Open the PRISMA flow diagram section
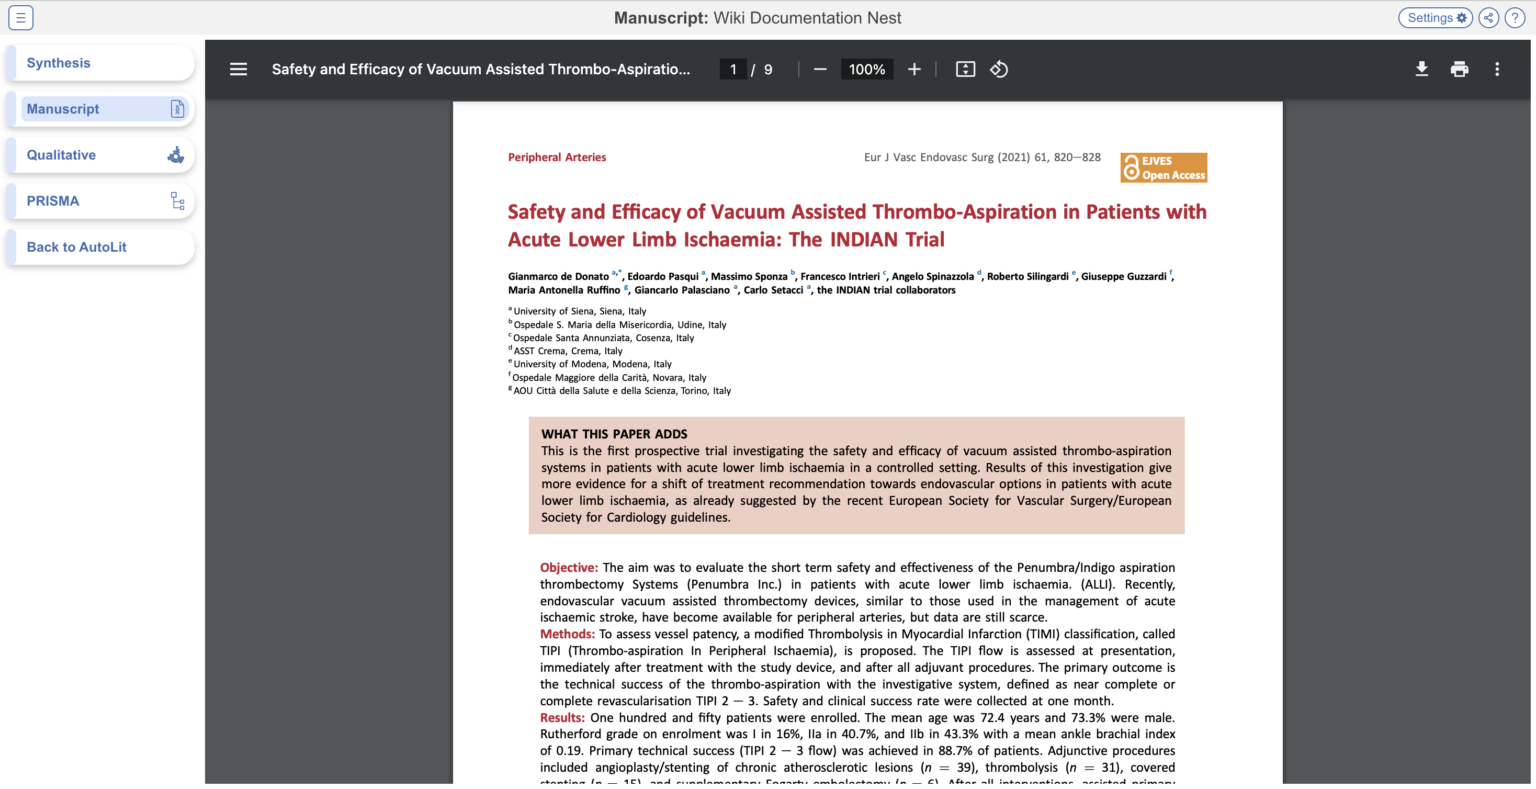Screen dimensions: 1536x789 click(100, 201)
